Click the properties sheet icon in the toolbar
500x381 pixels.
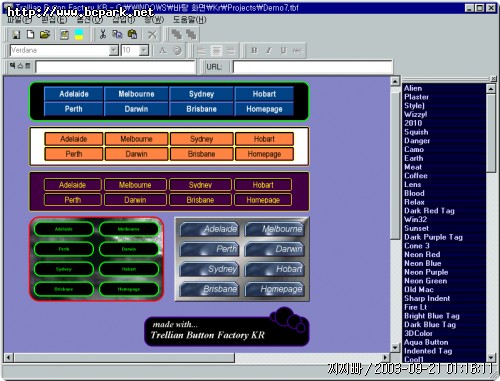[x=64, y=34]
